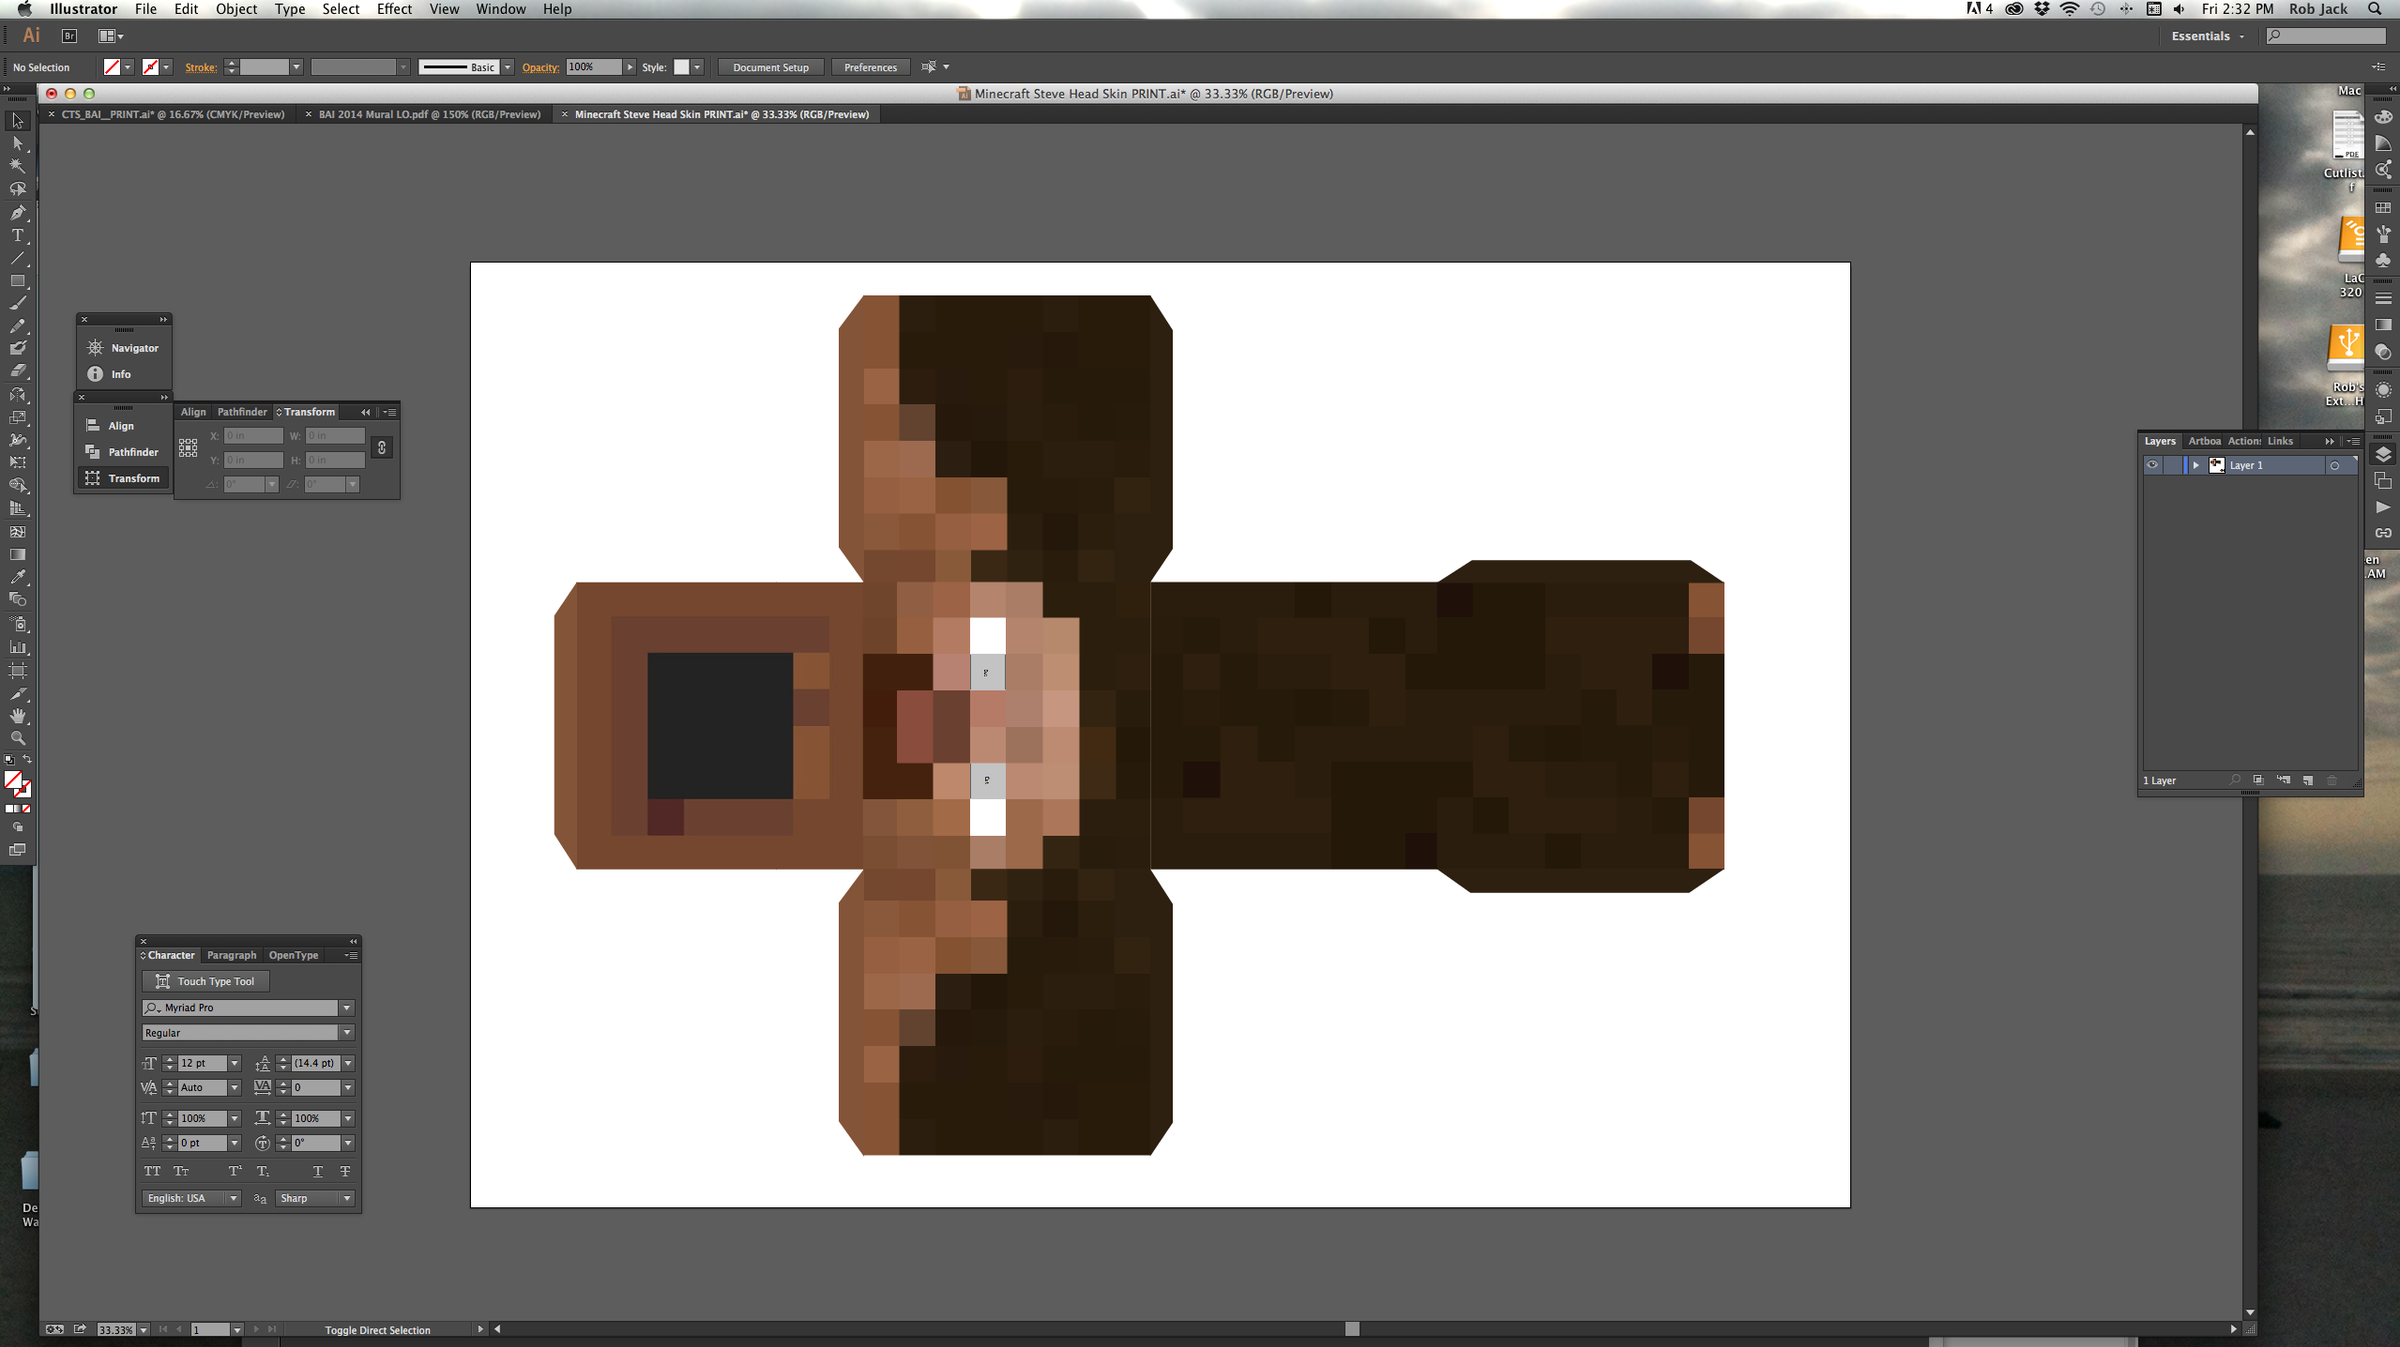Switch to the Pathfinder tab
This screenshot has width=2400, height=1347.
click(x=242, y=411)
